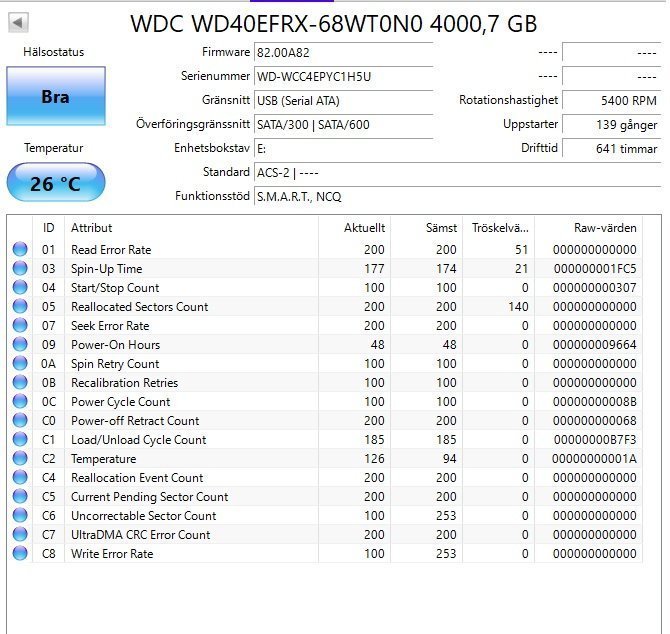Click raw value 000000009664

[594, 345]
